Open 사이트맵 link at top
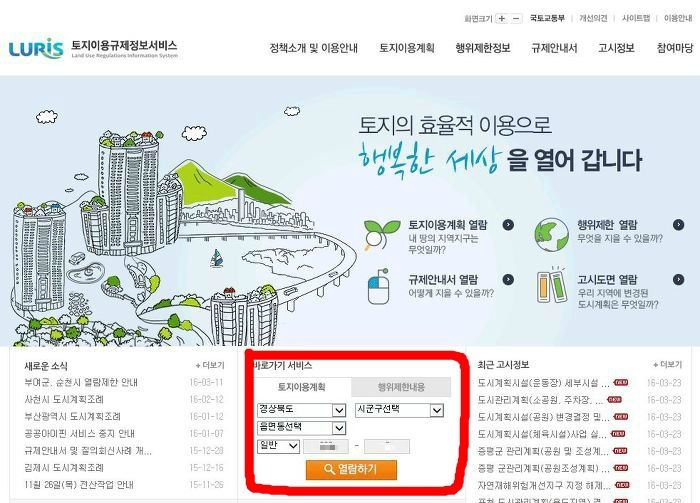Viewport: 700px width, 503px height. 636,18
